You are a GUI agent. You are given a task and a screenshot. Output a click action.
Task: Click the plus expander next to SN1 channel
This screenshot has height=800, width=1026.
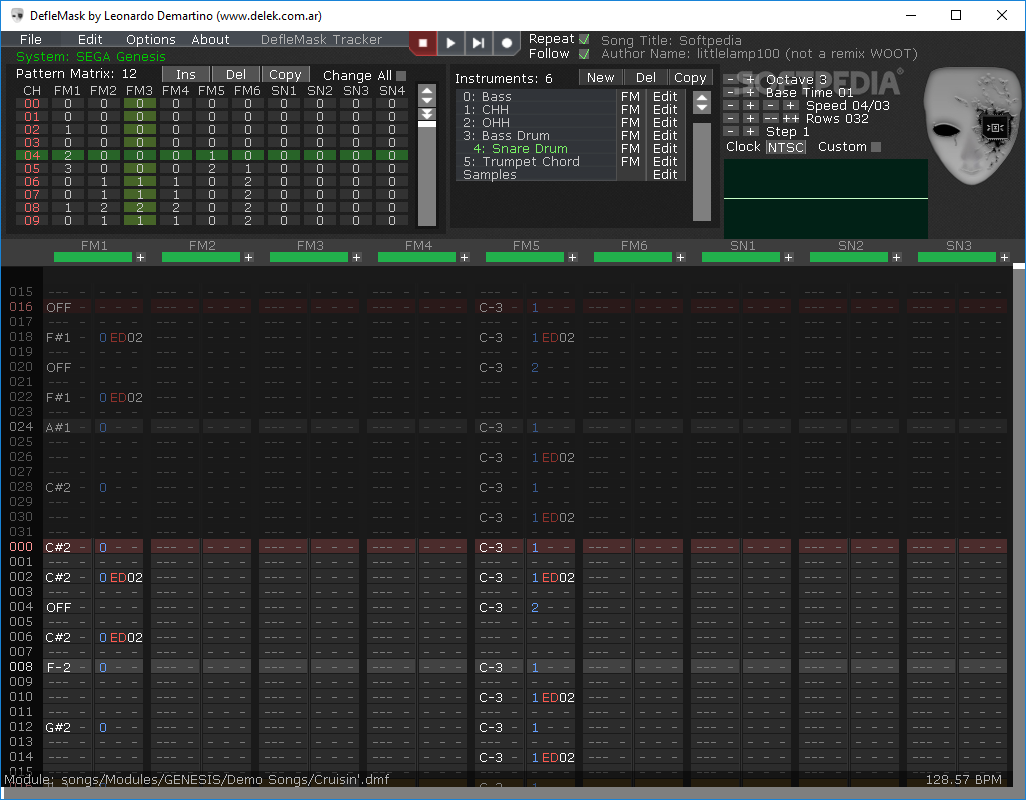[x=788, y=258]
